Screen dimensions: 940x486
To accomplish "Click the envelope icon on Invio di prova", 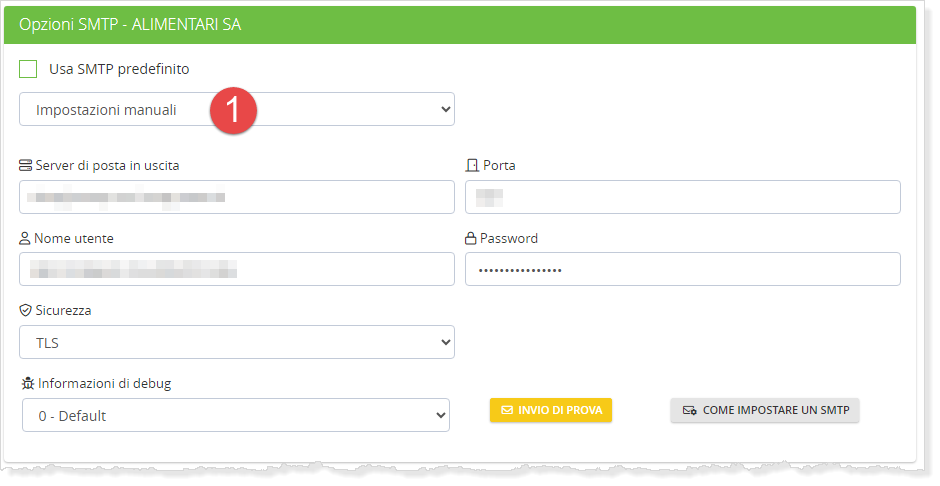I will (x=507, y=410).
